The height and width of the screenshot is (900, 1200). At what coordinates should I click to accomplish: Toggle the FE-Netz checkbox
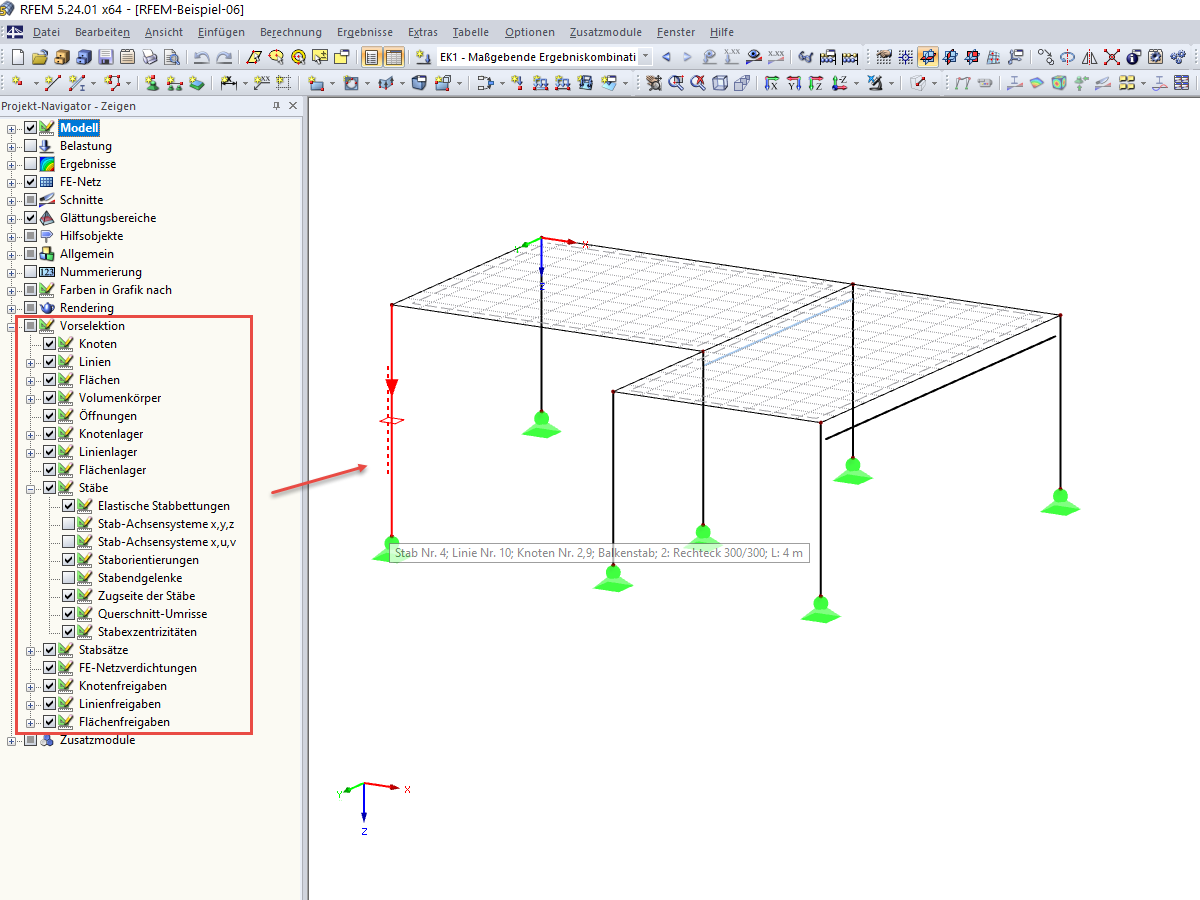pyautogui.click(x=30, y=182)
